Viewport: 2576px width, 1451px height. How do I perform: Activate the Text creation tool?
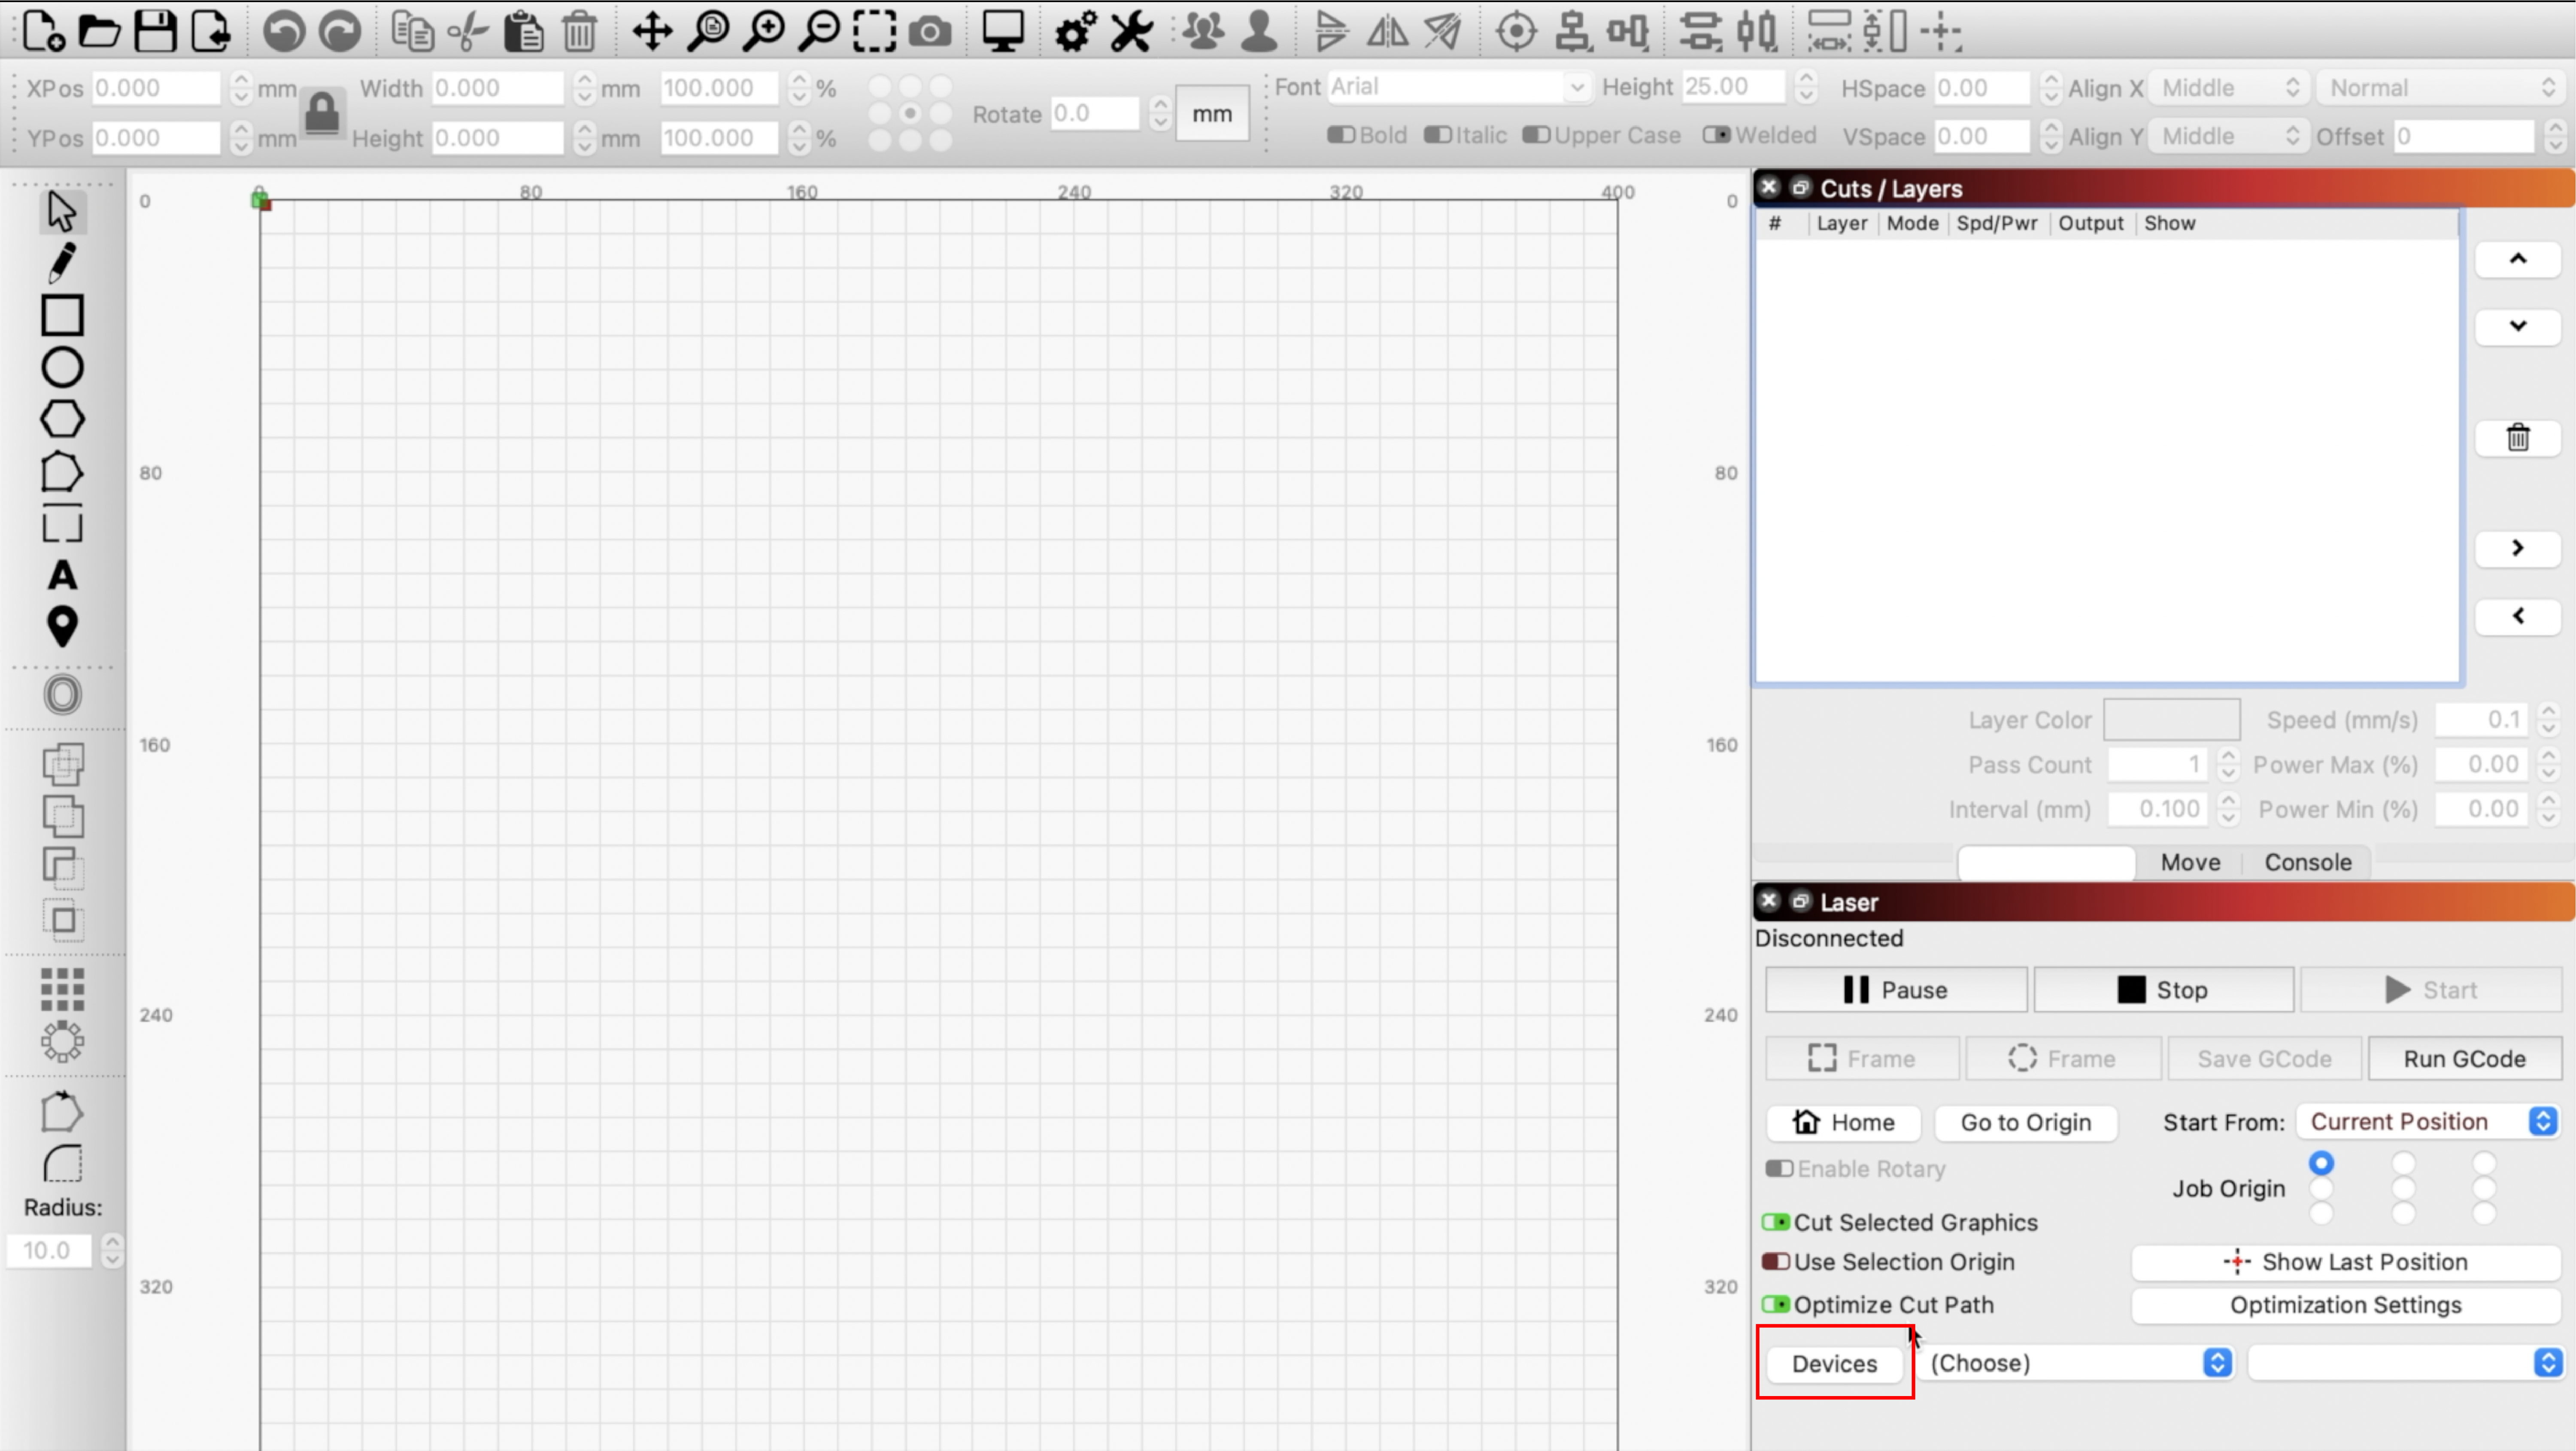[62, 575]
